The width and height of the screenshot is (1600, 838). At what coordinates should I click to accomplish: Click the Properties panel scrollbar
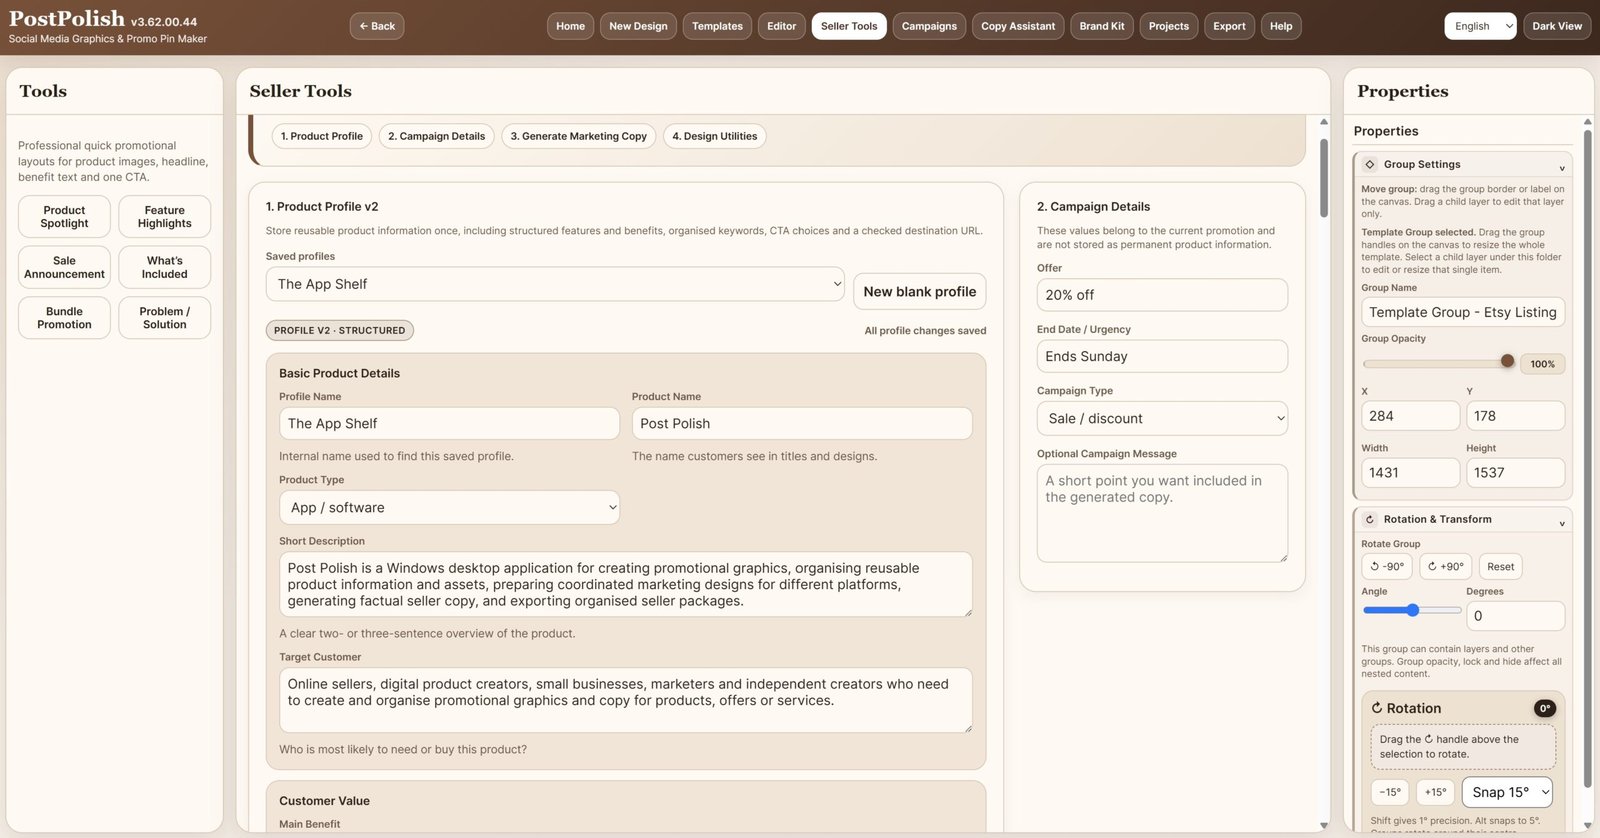[x=1587, y=460]
